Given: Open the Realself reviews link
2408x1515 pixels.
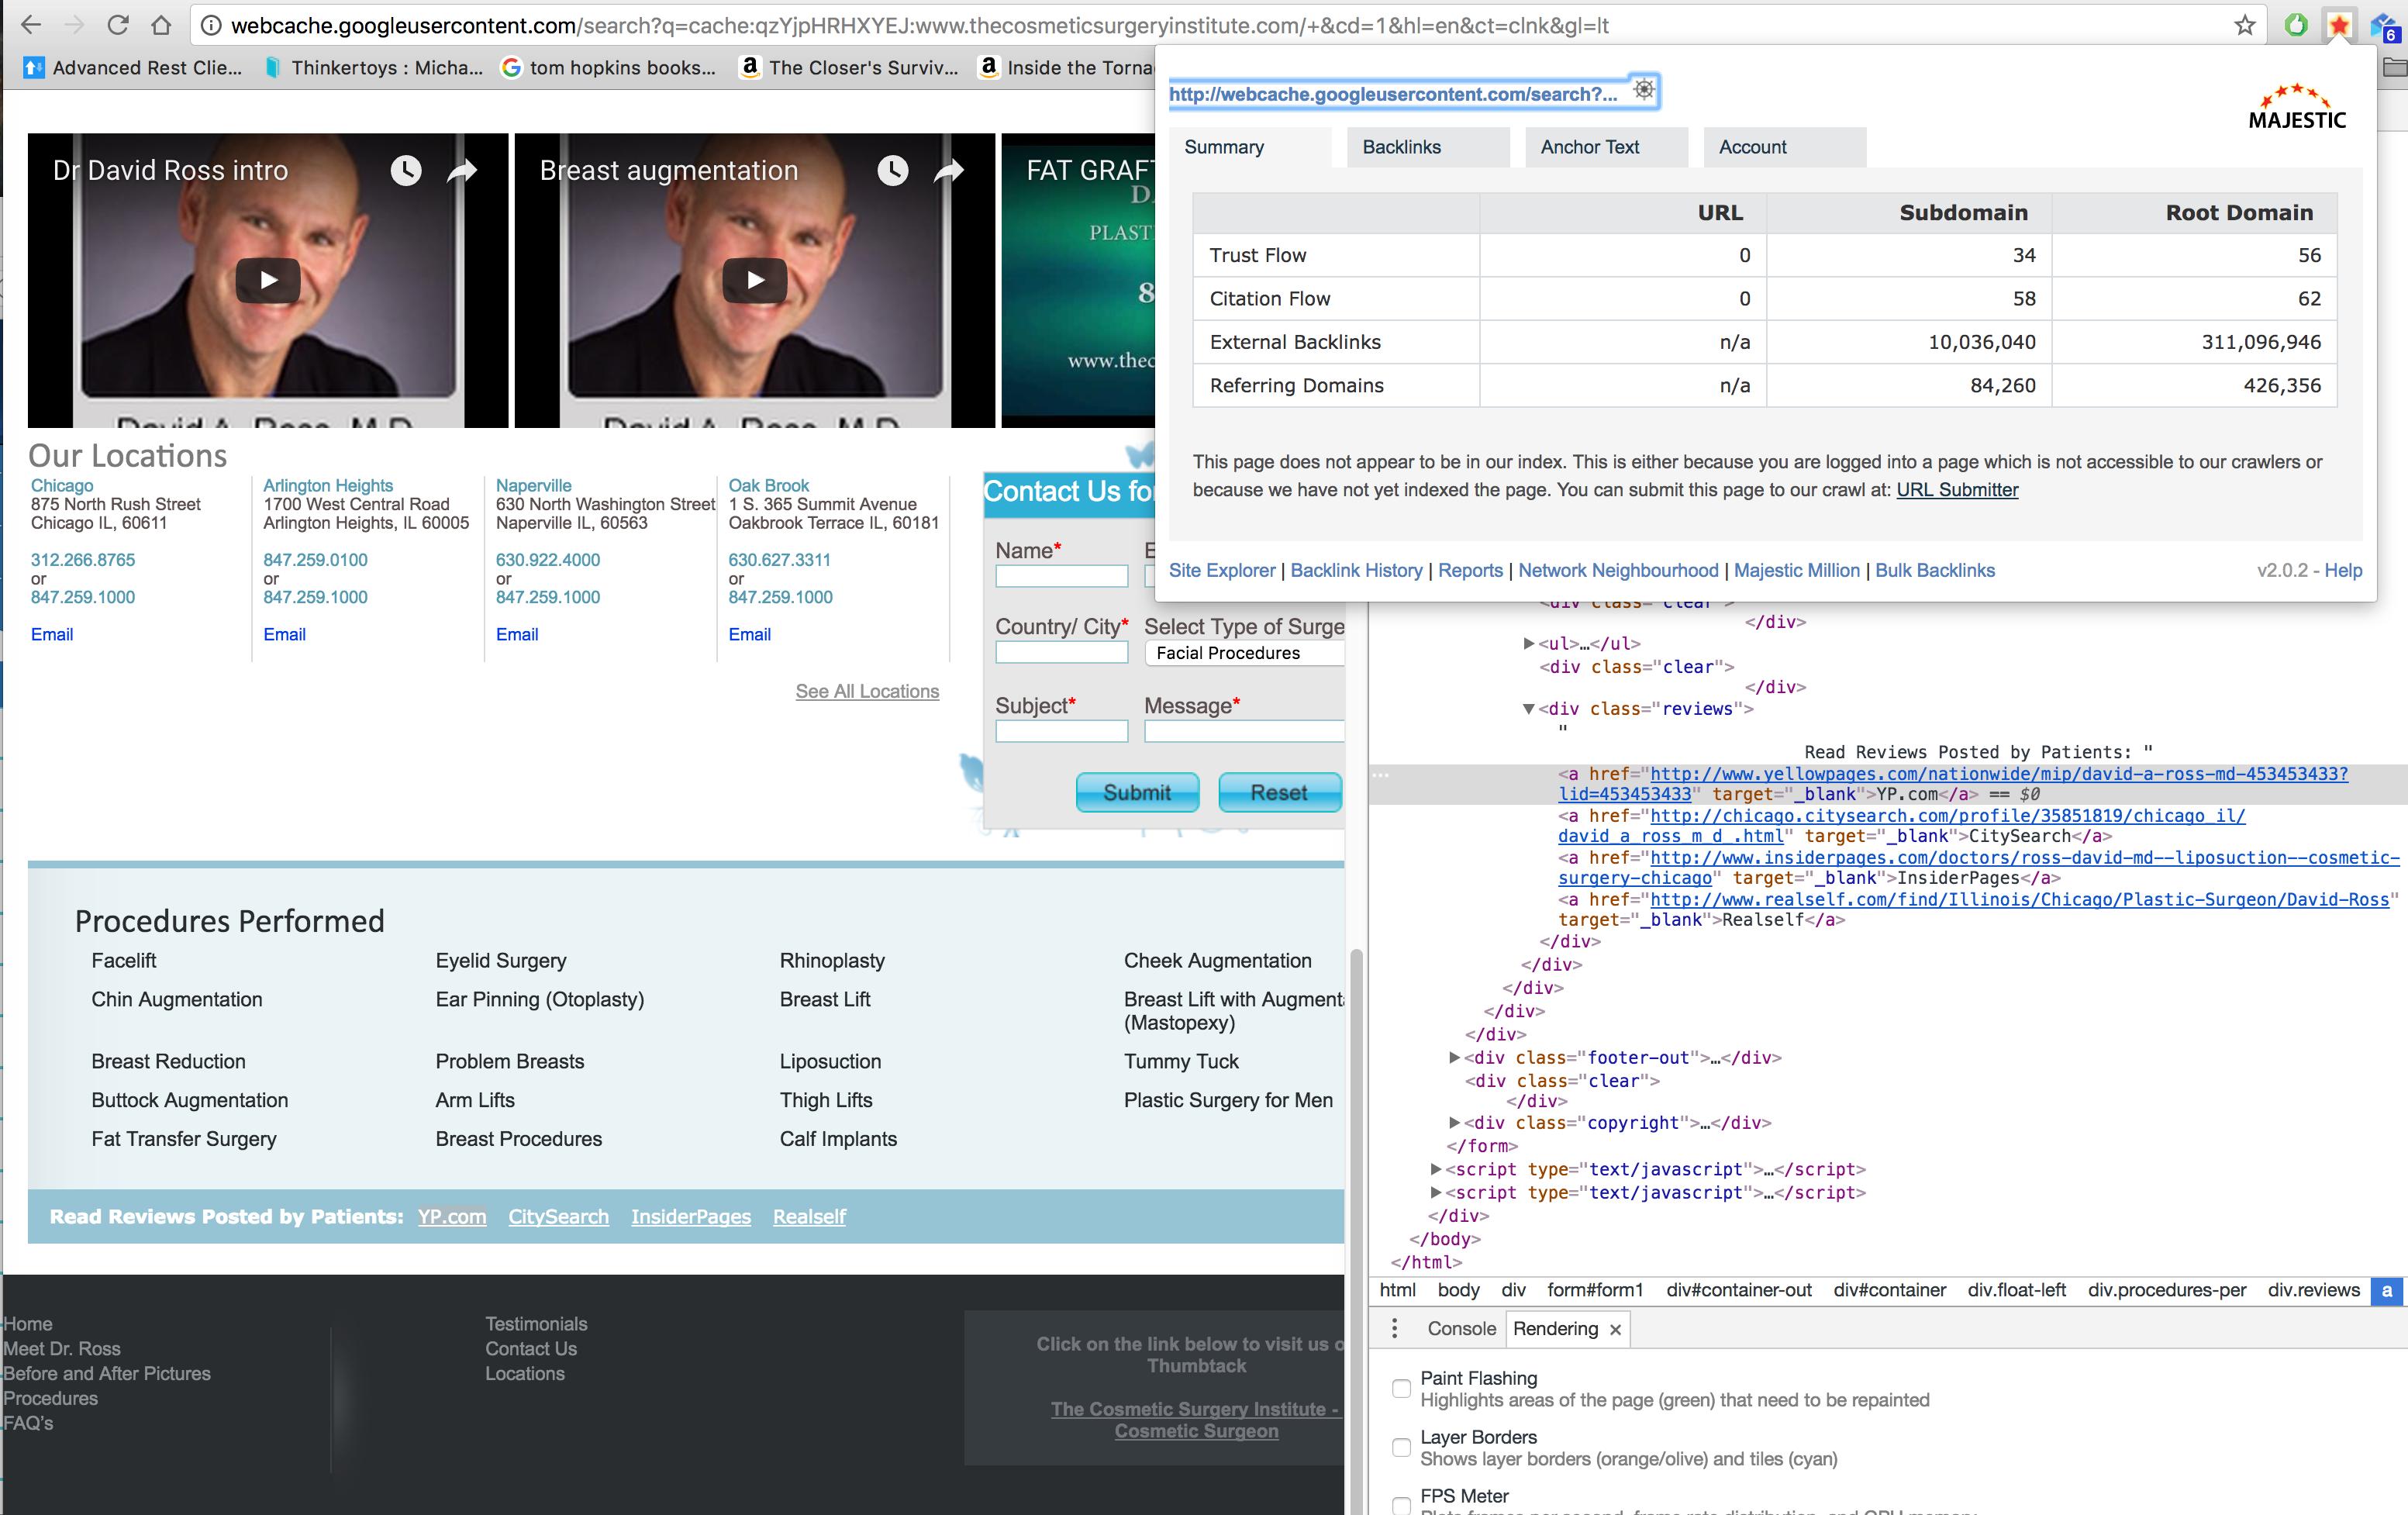Looking at the screenshot, I should (x=809, y=1216).
